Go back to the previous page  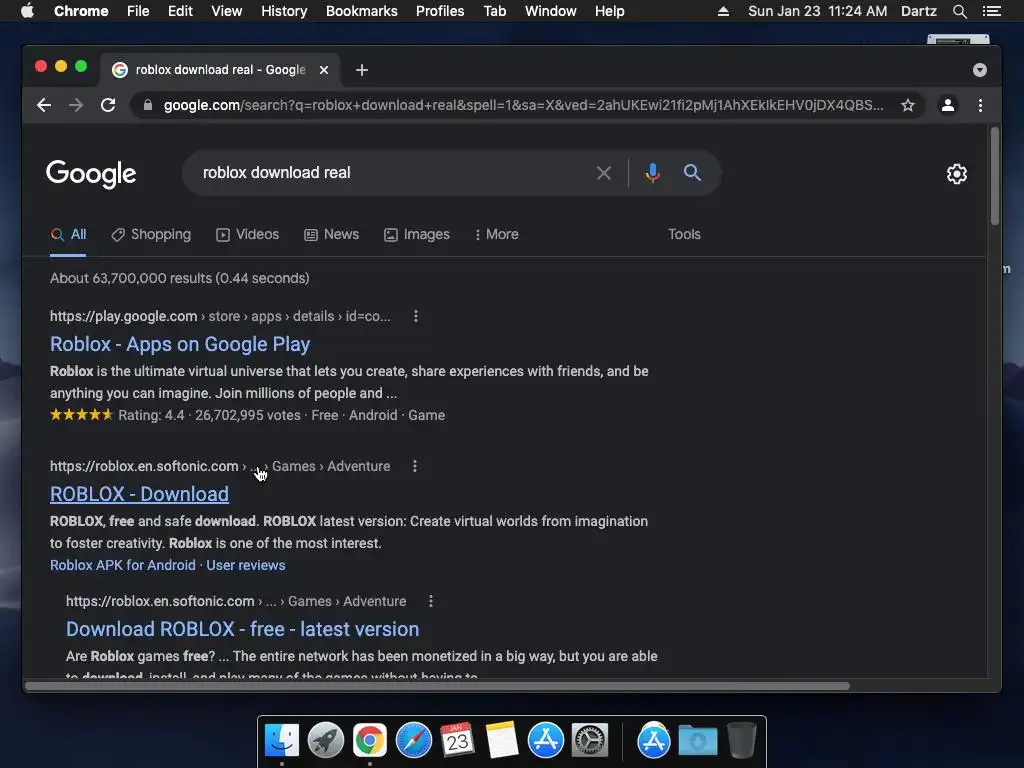44,105
